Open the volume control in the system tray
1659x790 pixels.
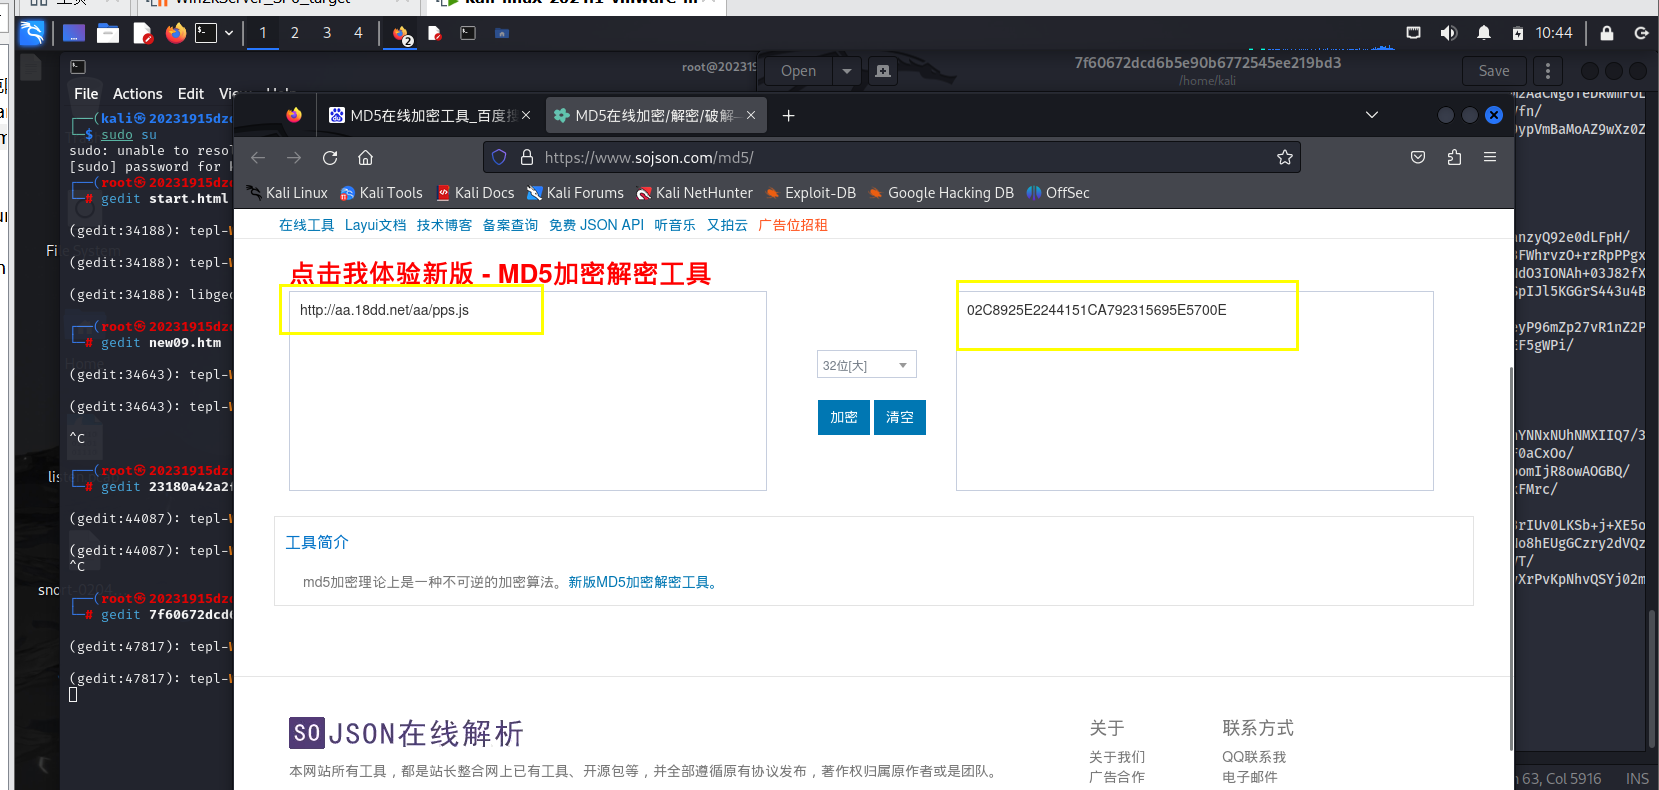[1448, 33]
